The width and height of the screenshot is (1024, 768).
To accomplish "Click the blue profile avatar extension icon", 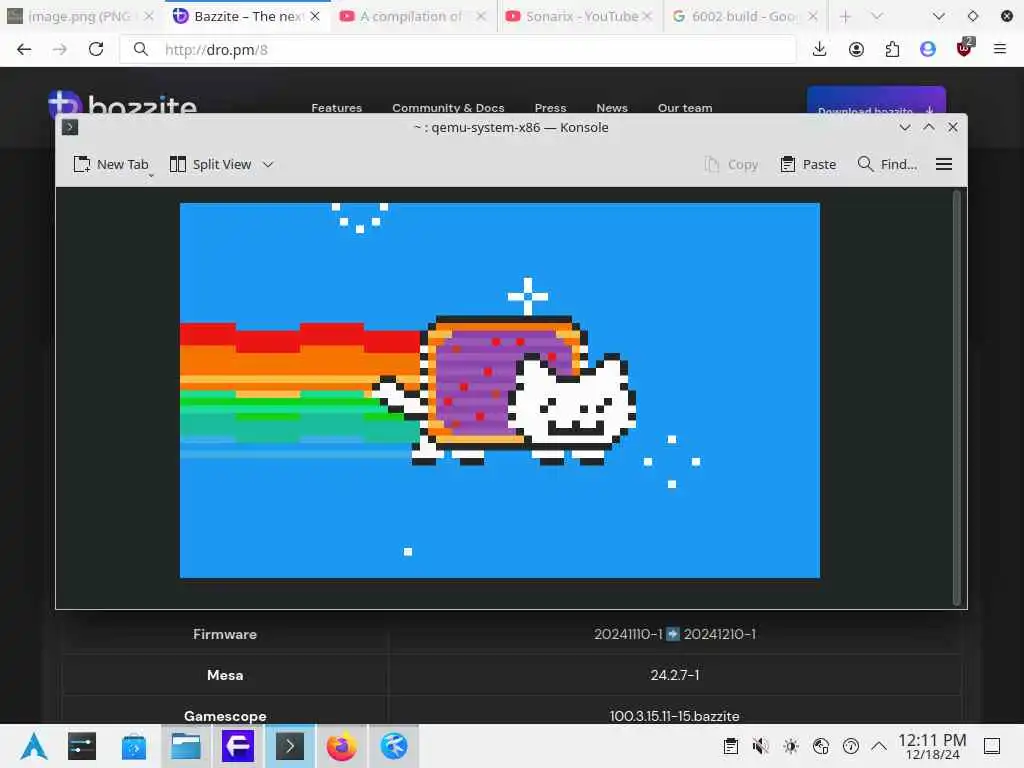I will [x=928, y=50].
